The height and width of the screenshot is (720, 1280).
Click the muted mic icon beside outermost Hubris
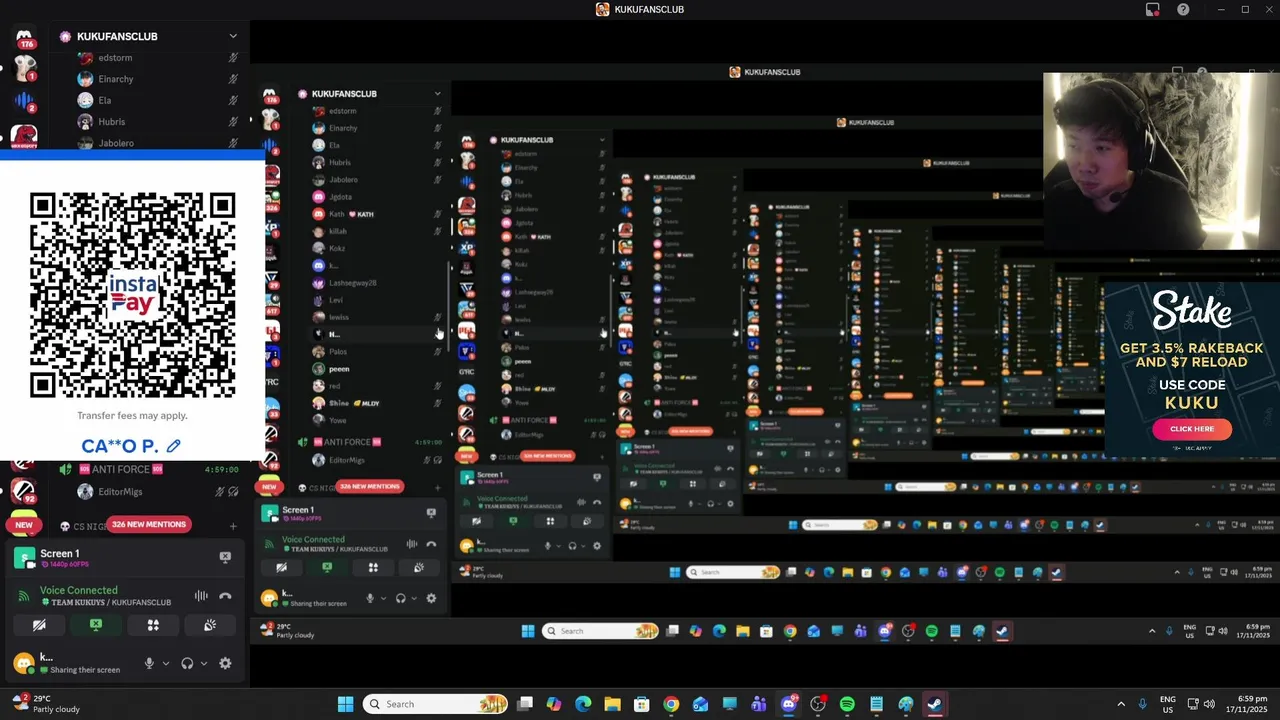[233, 122]
